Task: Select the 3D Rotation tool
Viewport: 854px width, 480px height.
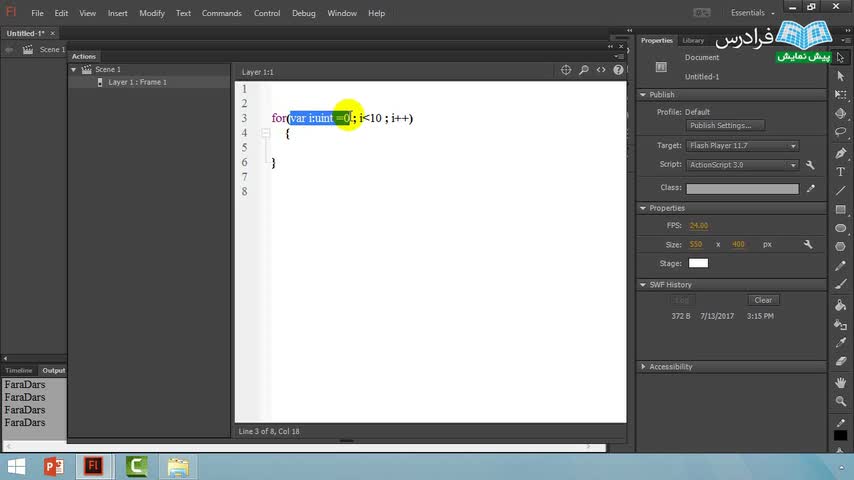Action: [840, 113]
